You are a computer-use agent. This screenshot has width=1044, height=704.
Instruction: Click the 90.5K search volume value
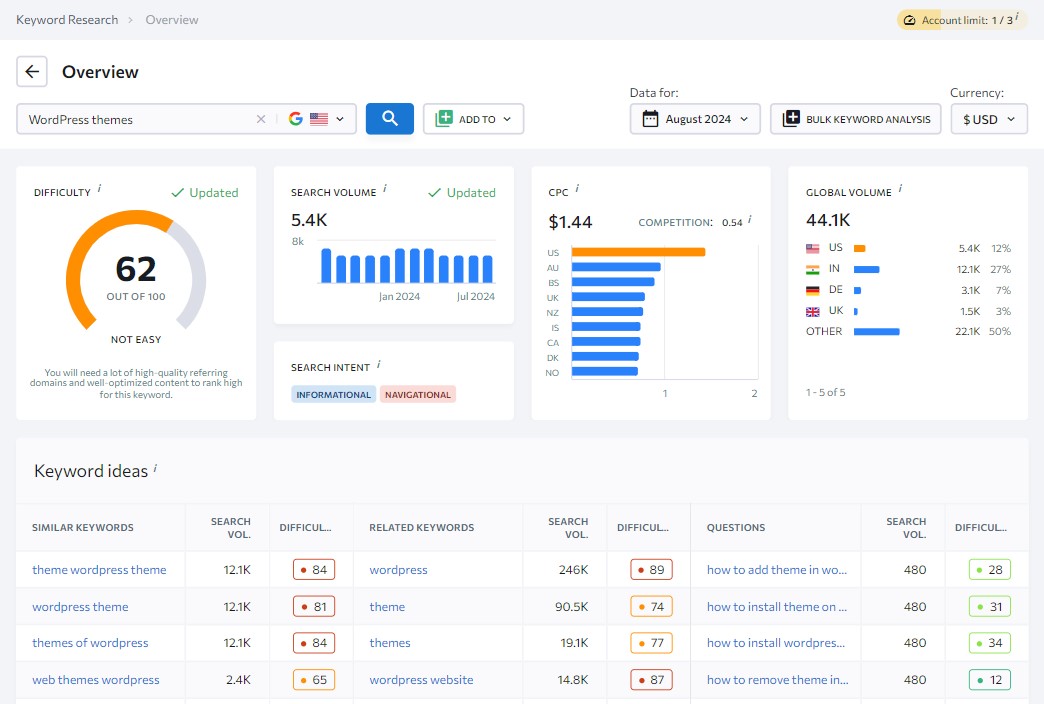(571, 607)
